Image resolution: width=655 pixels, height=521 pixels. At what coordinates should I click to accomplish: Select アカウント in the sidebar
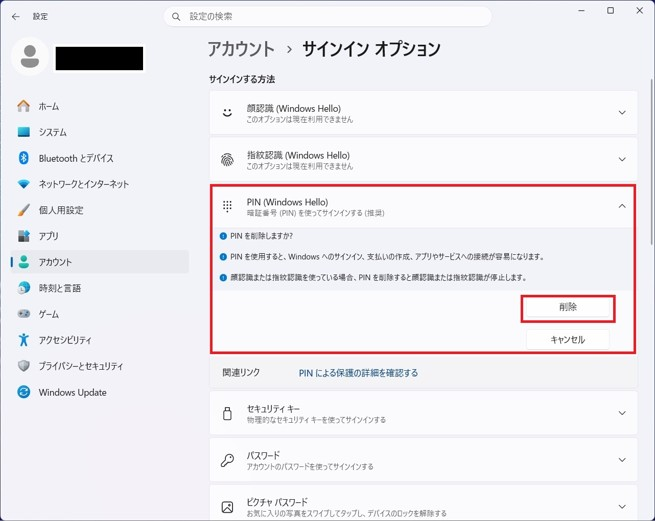coord(99,262)
